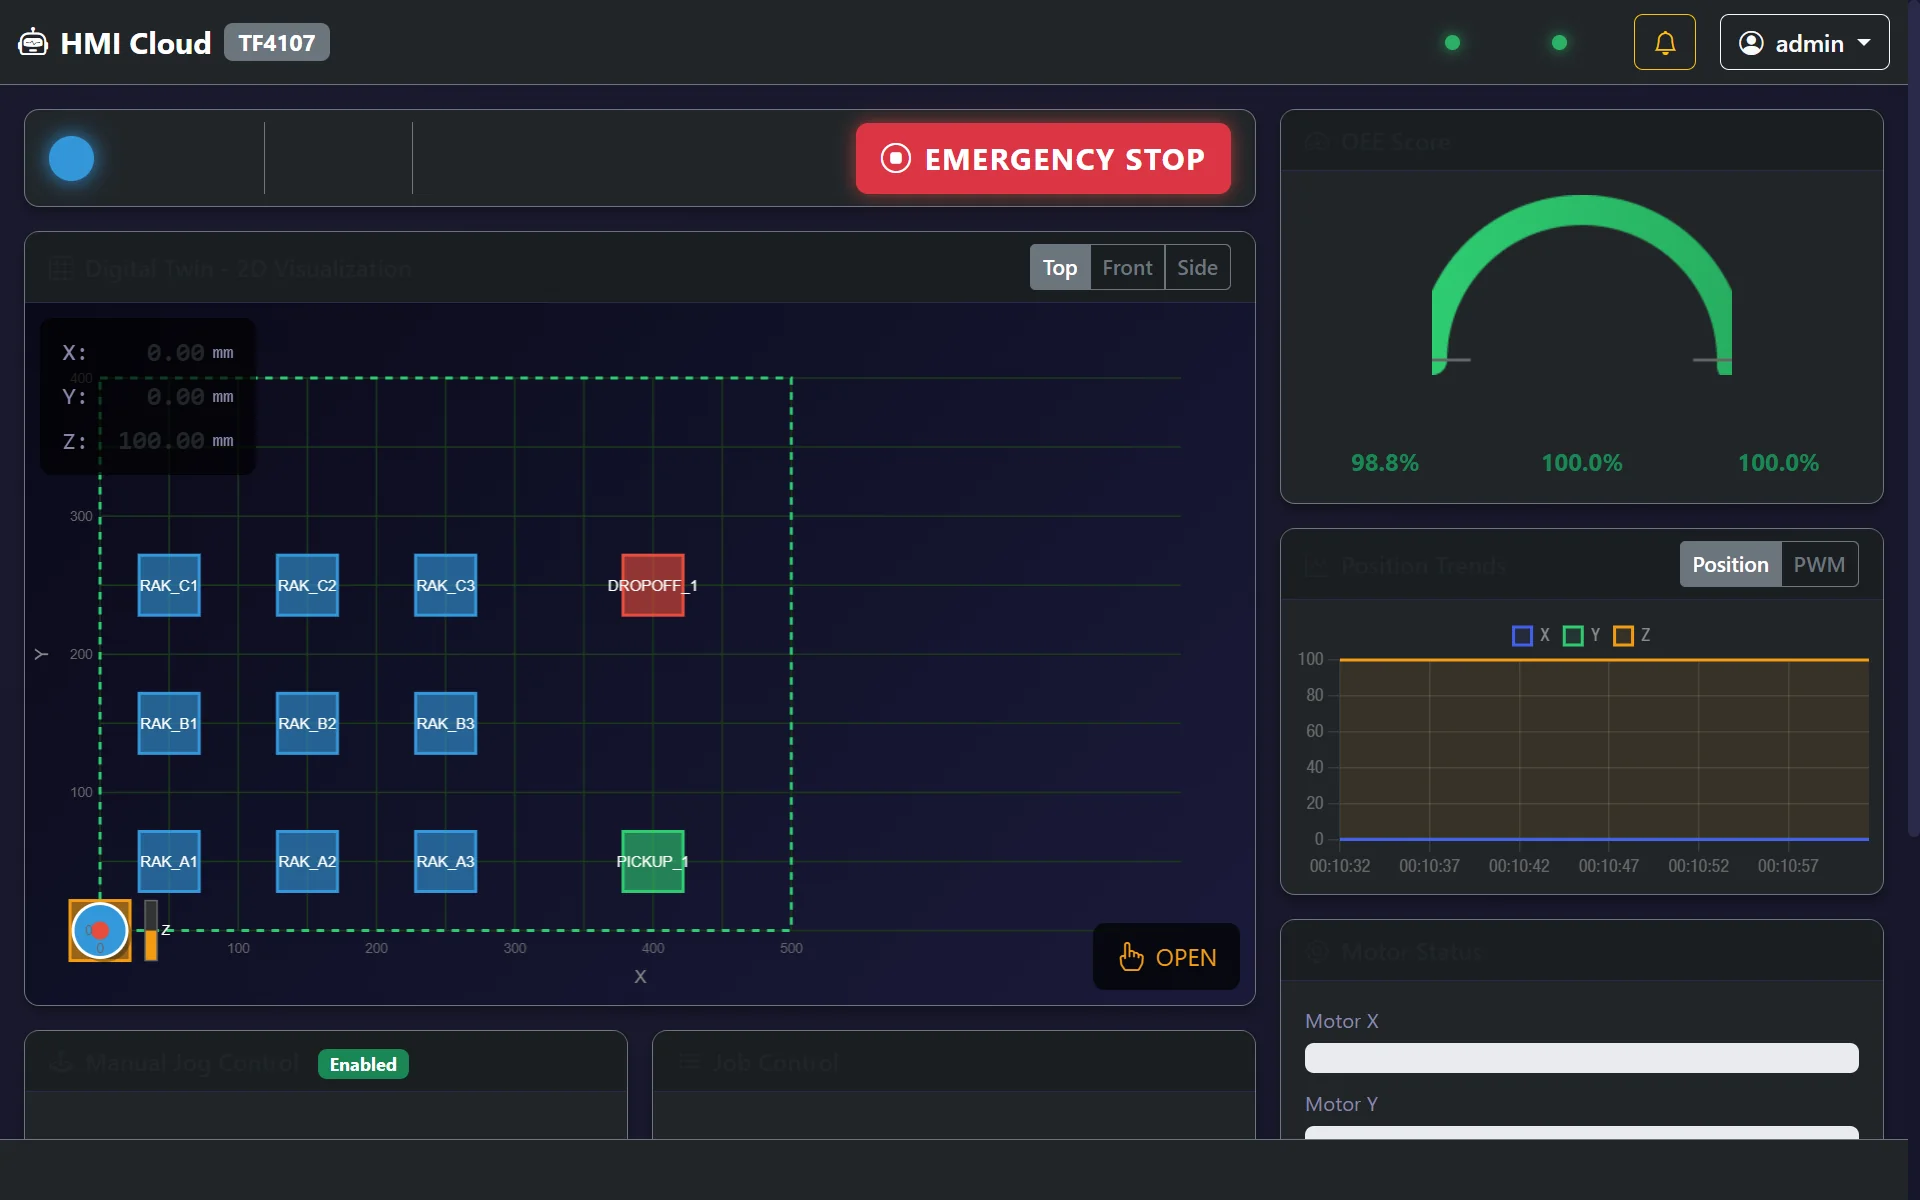Select the RAK_B2 rack slot

tap(307, 723)
